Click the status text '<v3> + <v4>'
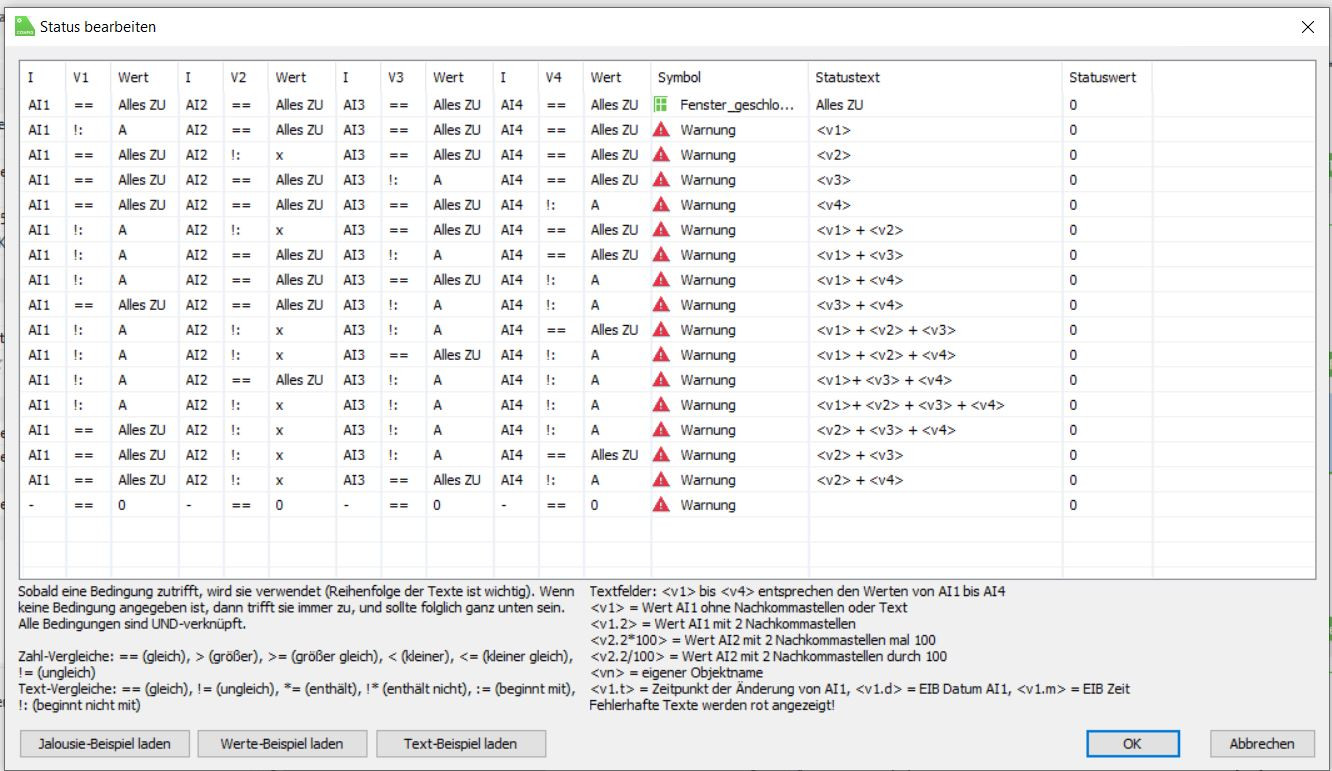Screen dimensions: 1332x771 tap(859, 304)
